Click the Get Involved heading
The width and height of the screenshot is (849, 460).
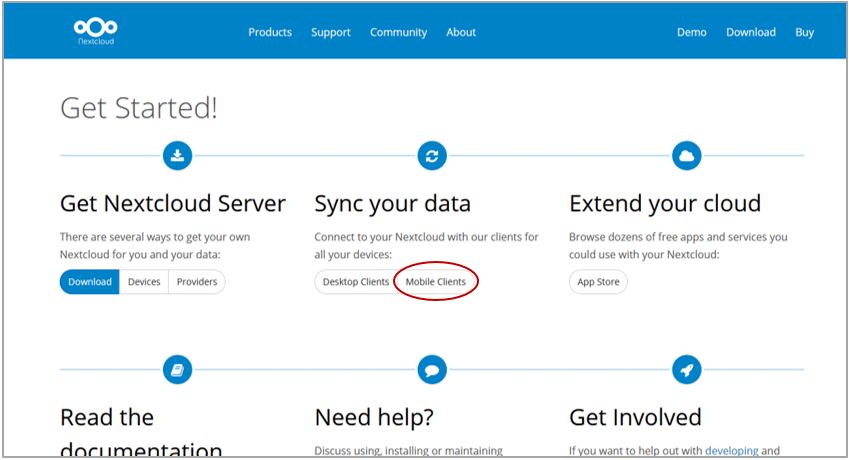point(635,417)
